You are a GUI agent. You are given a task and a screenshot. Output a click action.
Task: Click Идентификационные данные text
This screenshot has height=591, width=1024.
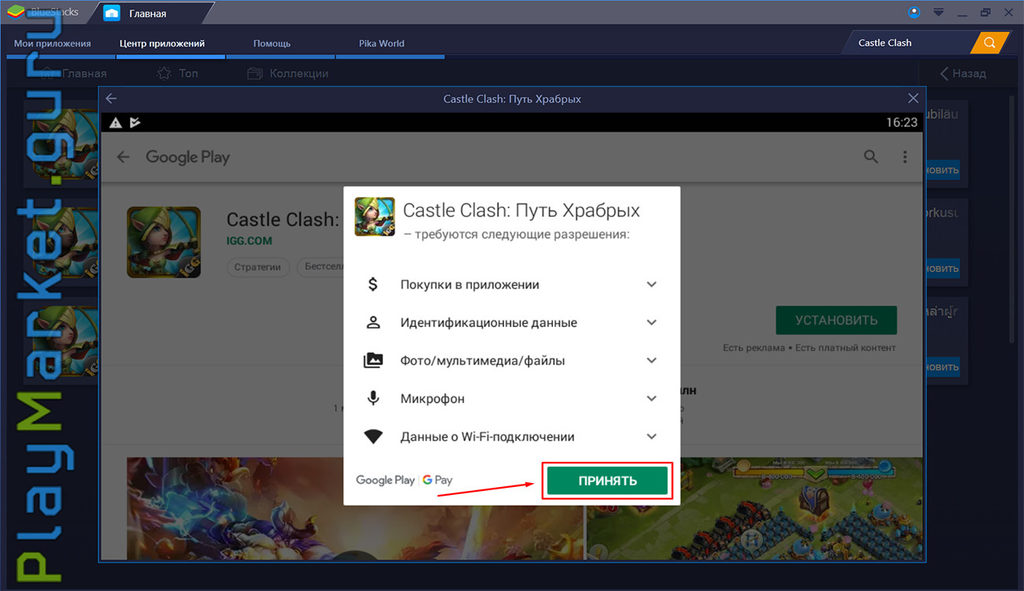coord(488,323)
